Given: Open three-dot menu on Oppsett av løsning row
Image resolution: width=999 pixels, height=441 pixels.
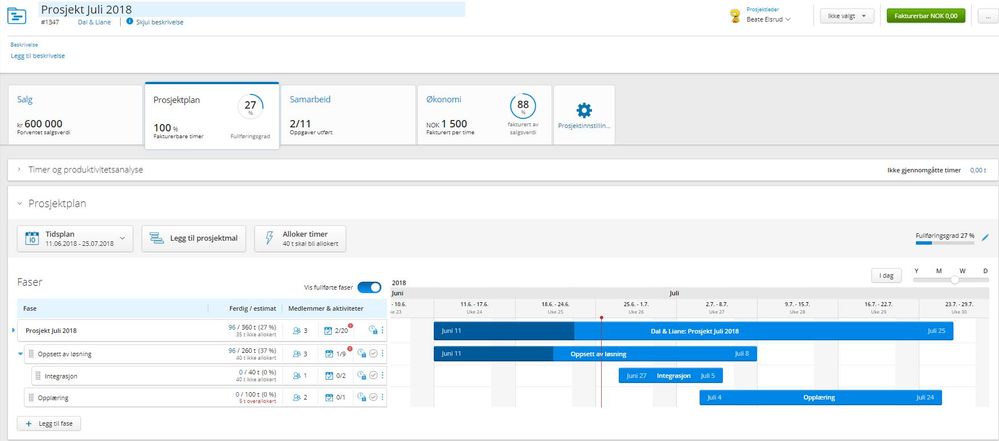Looking at the screenshot, I should point(382,354).
